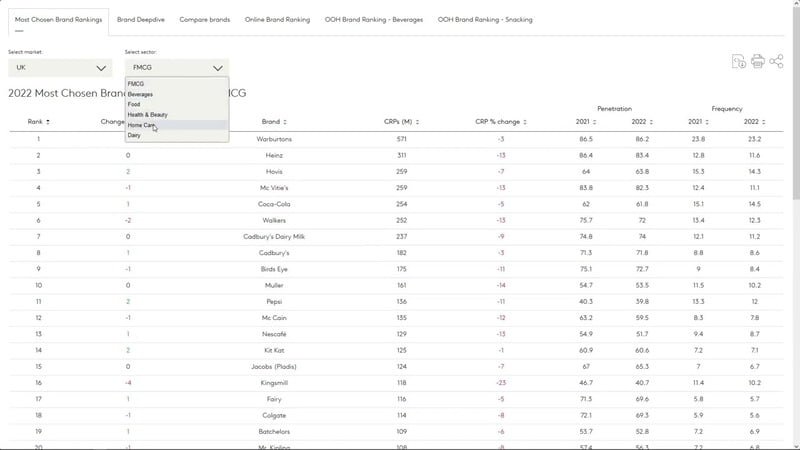The image size is (800, 450).
Task: Go to Online Brand Ranking tab
Action: [277, 19]
